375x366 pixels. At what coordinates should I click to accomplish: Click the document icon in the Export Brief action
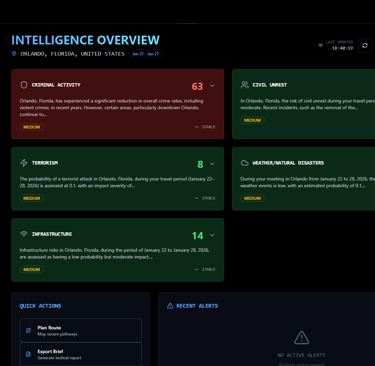click(28, 354)
